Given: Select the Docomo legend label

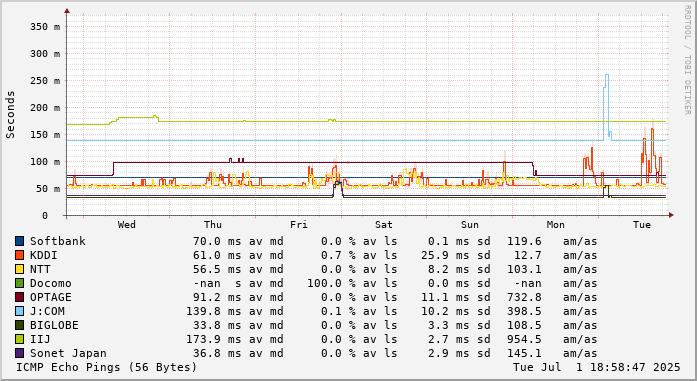Looking at the screenshot, I should point(51,283).
